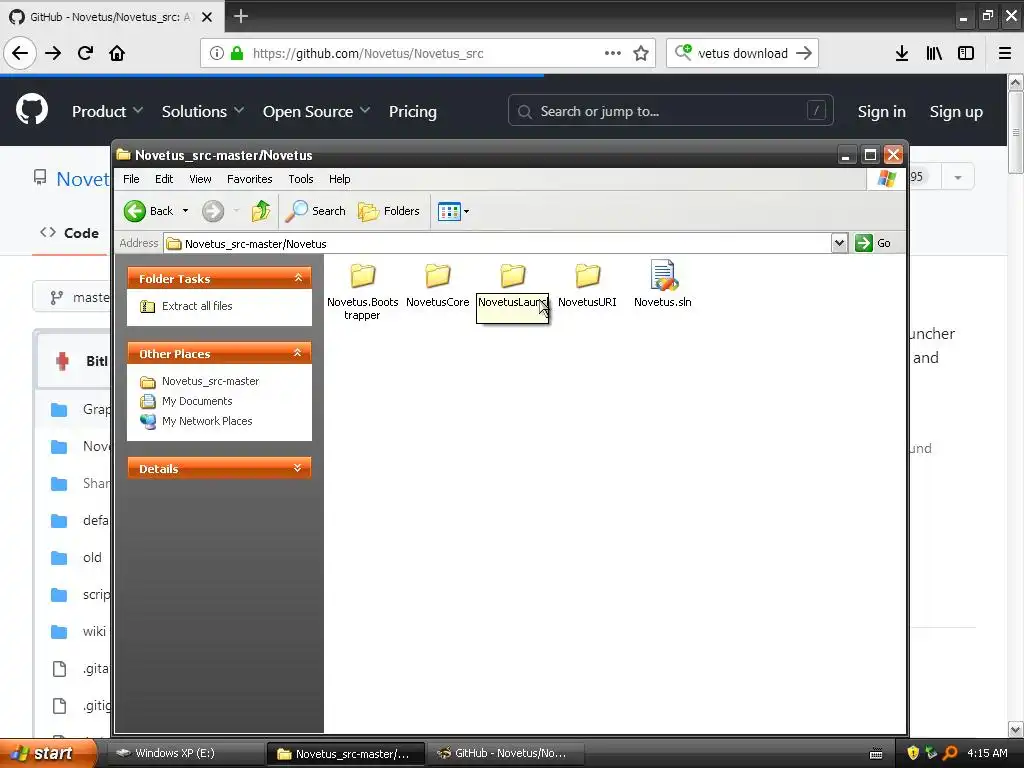Collapse the Folder Tasks panel
1024x768 pixels.
(x=298, y=278)
